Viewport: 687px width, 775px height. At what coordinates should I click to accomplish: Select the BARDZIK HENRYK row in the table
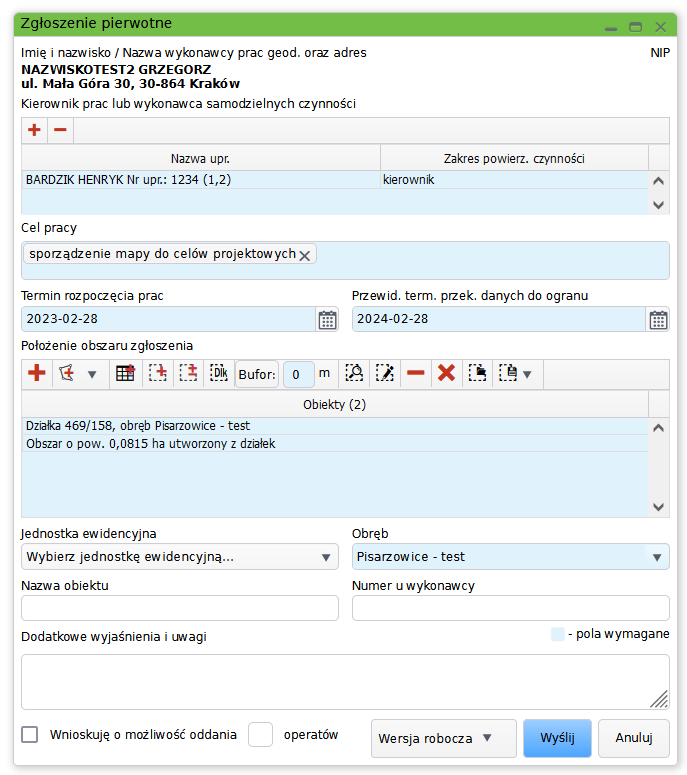(200, 180)
